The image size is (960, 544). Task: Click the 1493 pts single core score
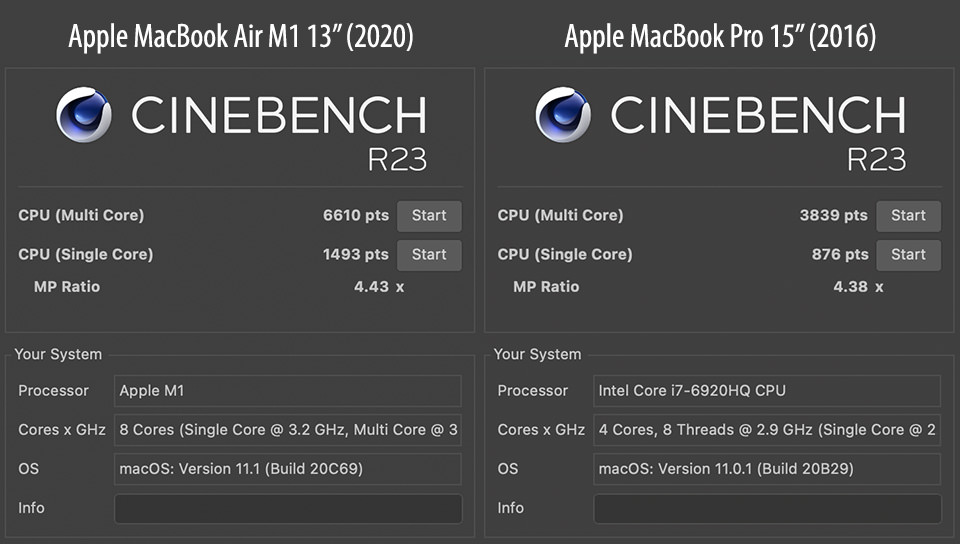click(356, 255)
